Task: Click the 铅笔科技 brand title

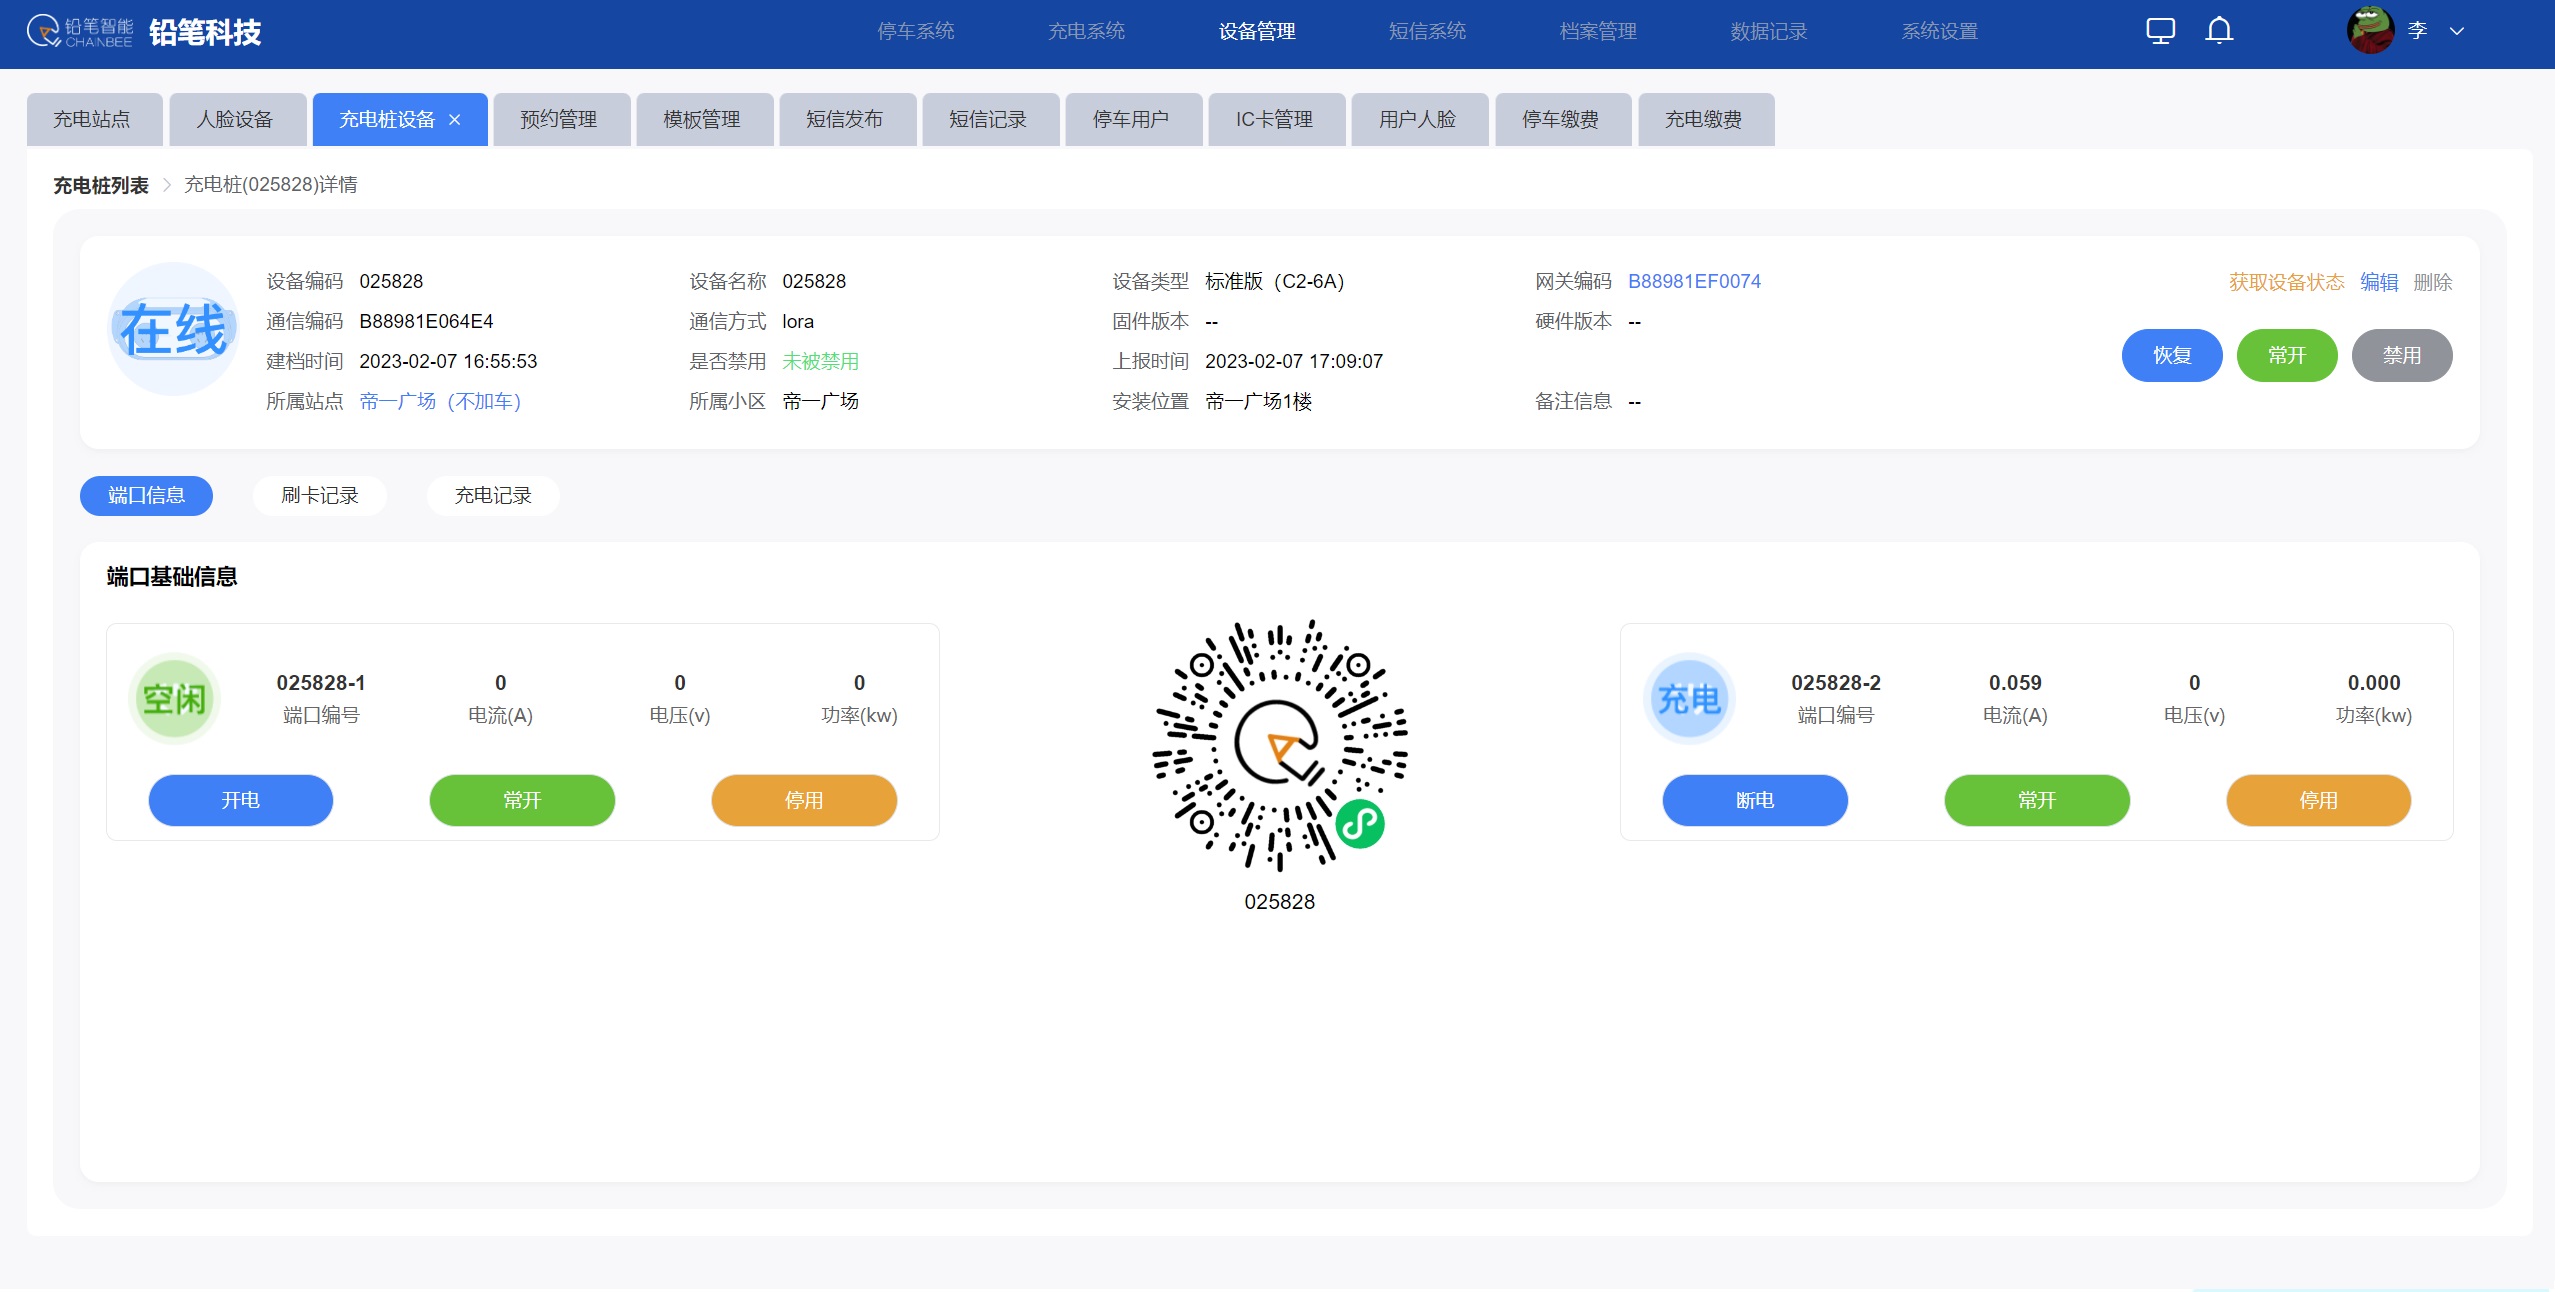Action: (x=205, y=32)
